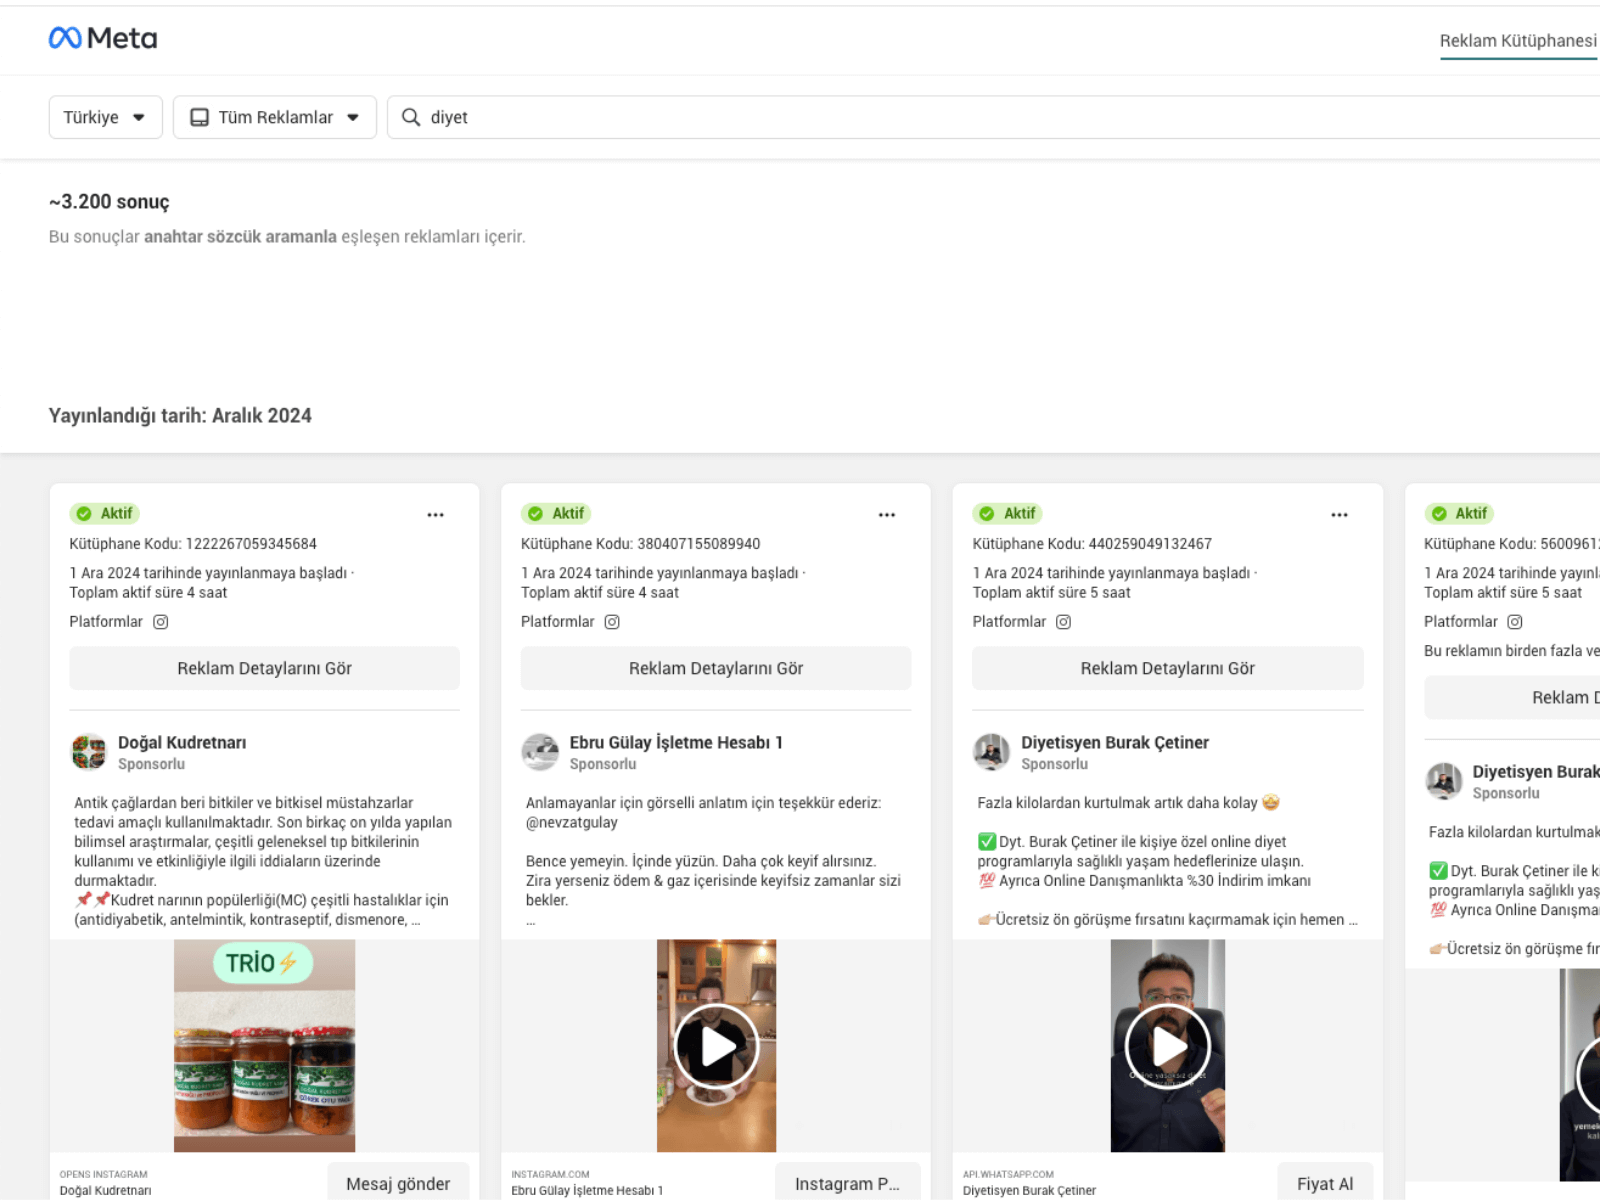Click the Fiyat Al button

1325,1183
